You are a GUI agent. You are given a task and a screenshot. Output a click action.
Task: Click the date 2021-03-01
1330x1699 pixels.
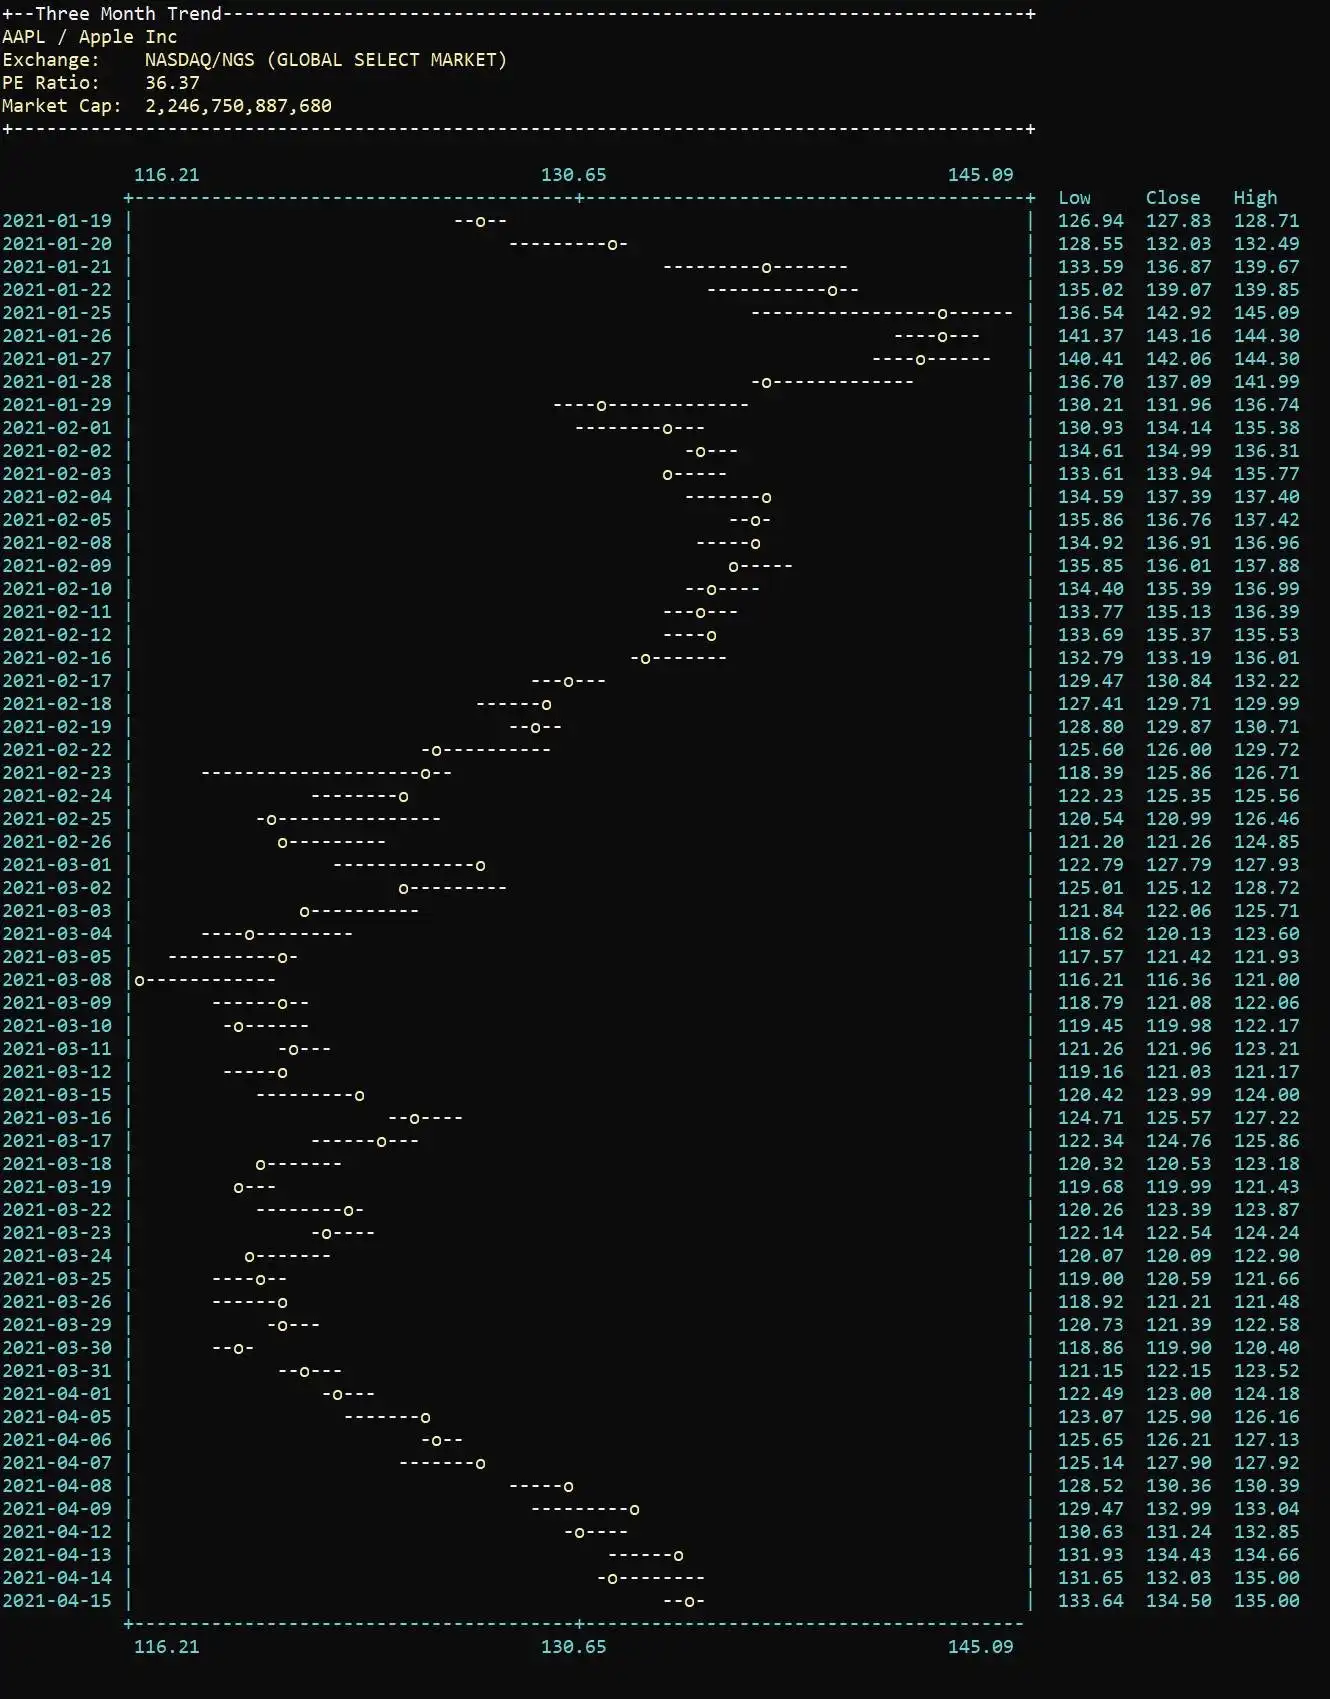click(57, 865)
